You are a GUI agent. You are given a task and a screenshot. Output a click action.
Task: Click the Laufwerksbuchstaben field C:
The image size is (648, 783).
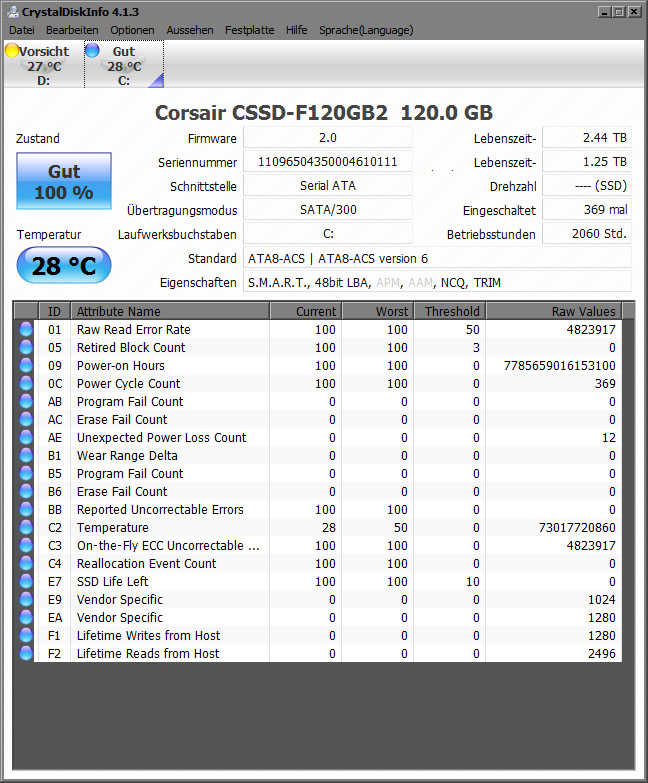point(328,234)
